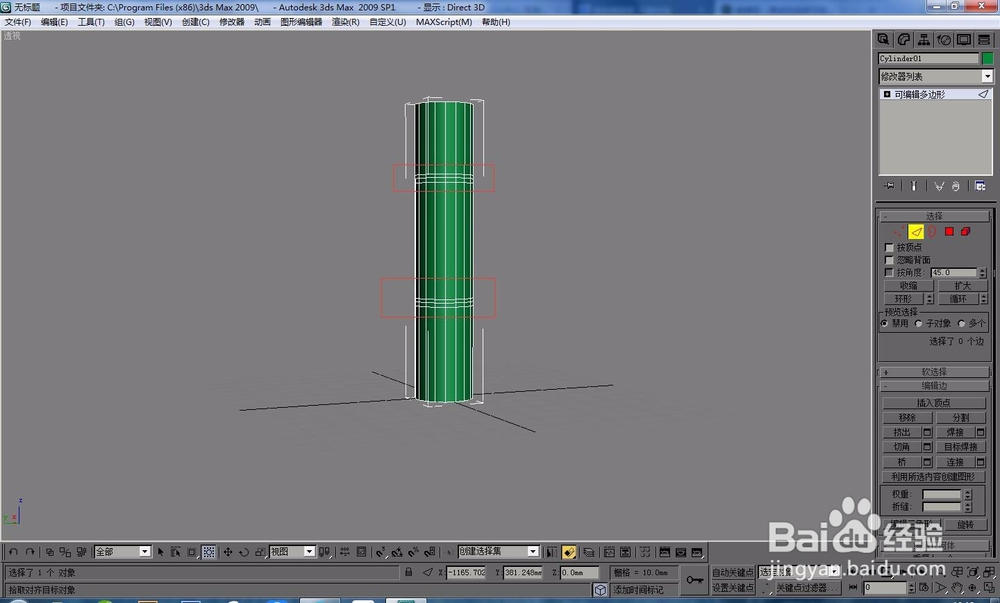Open the 编辑(E) menu
Viewport: 1000px width, 603px height.
click(x=54, y=22)
